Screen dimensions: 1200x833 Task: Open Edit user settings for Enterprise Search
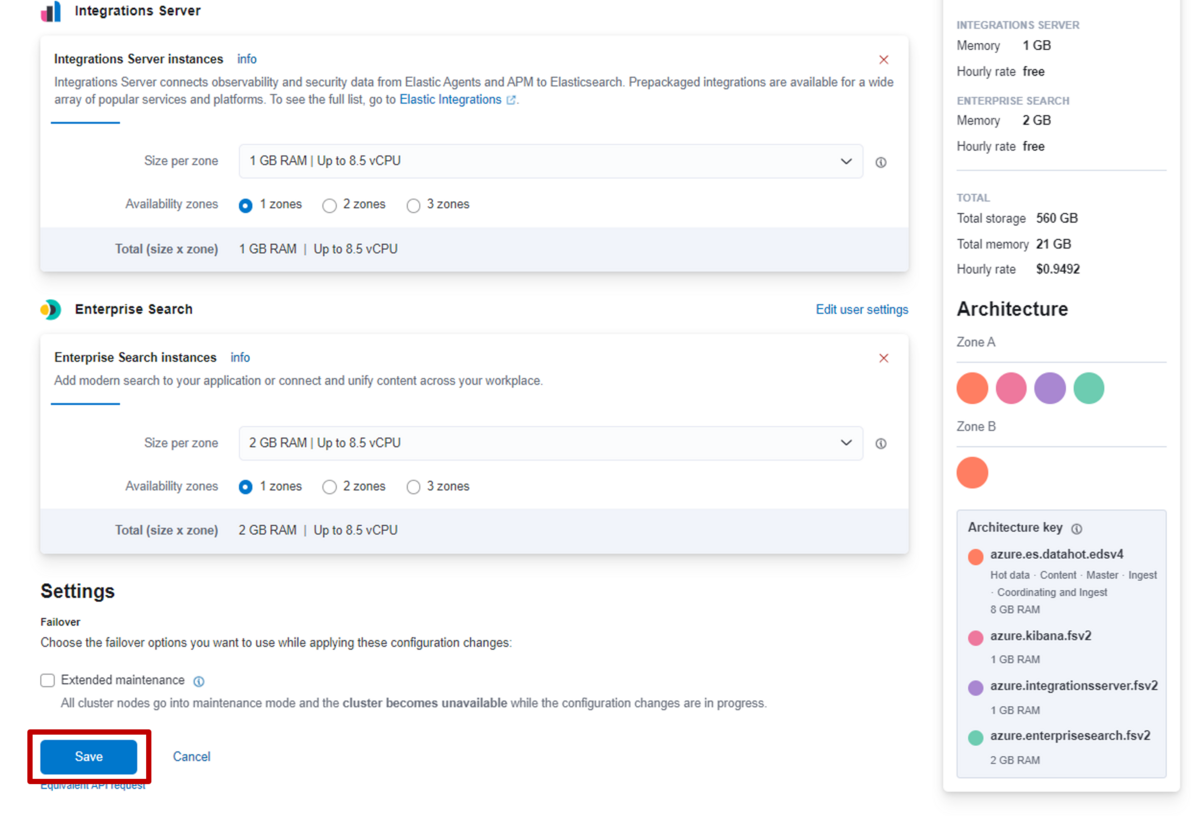click(862, 309)
